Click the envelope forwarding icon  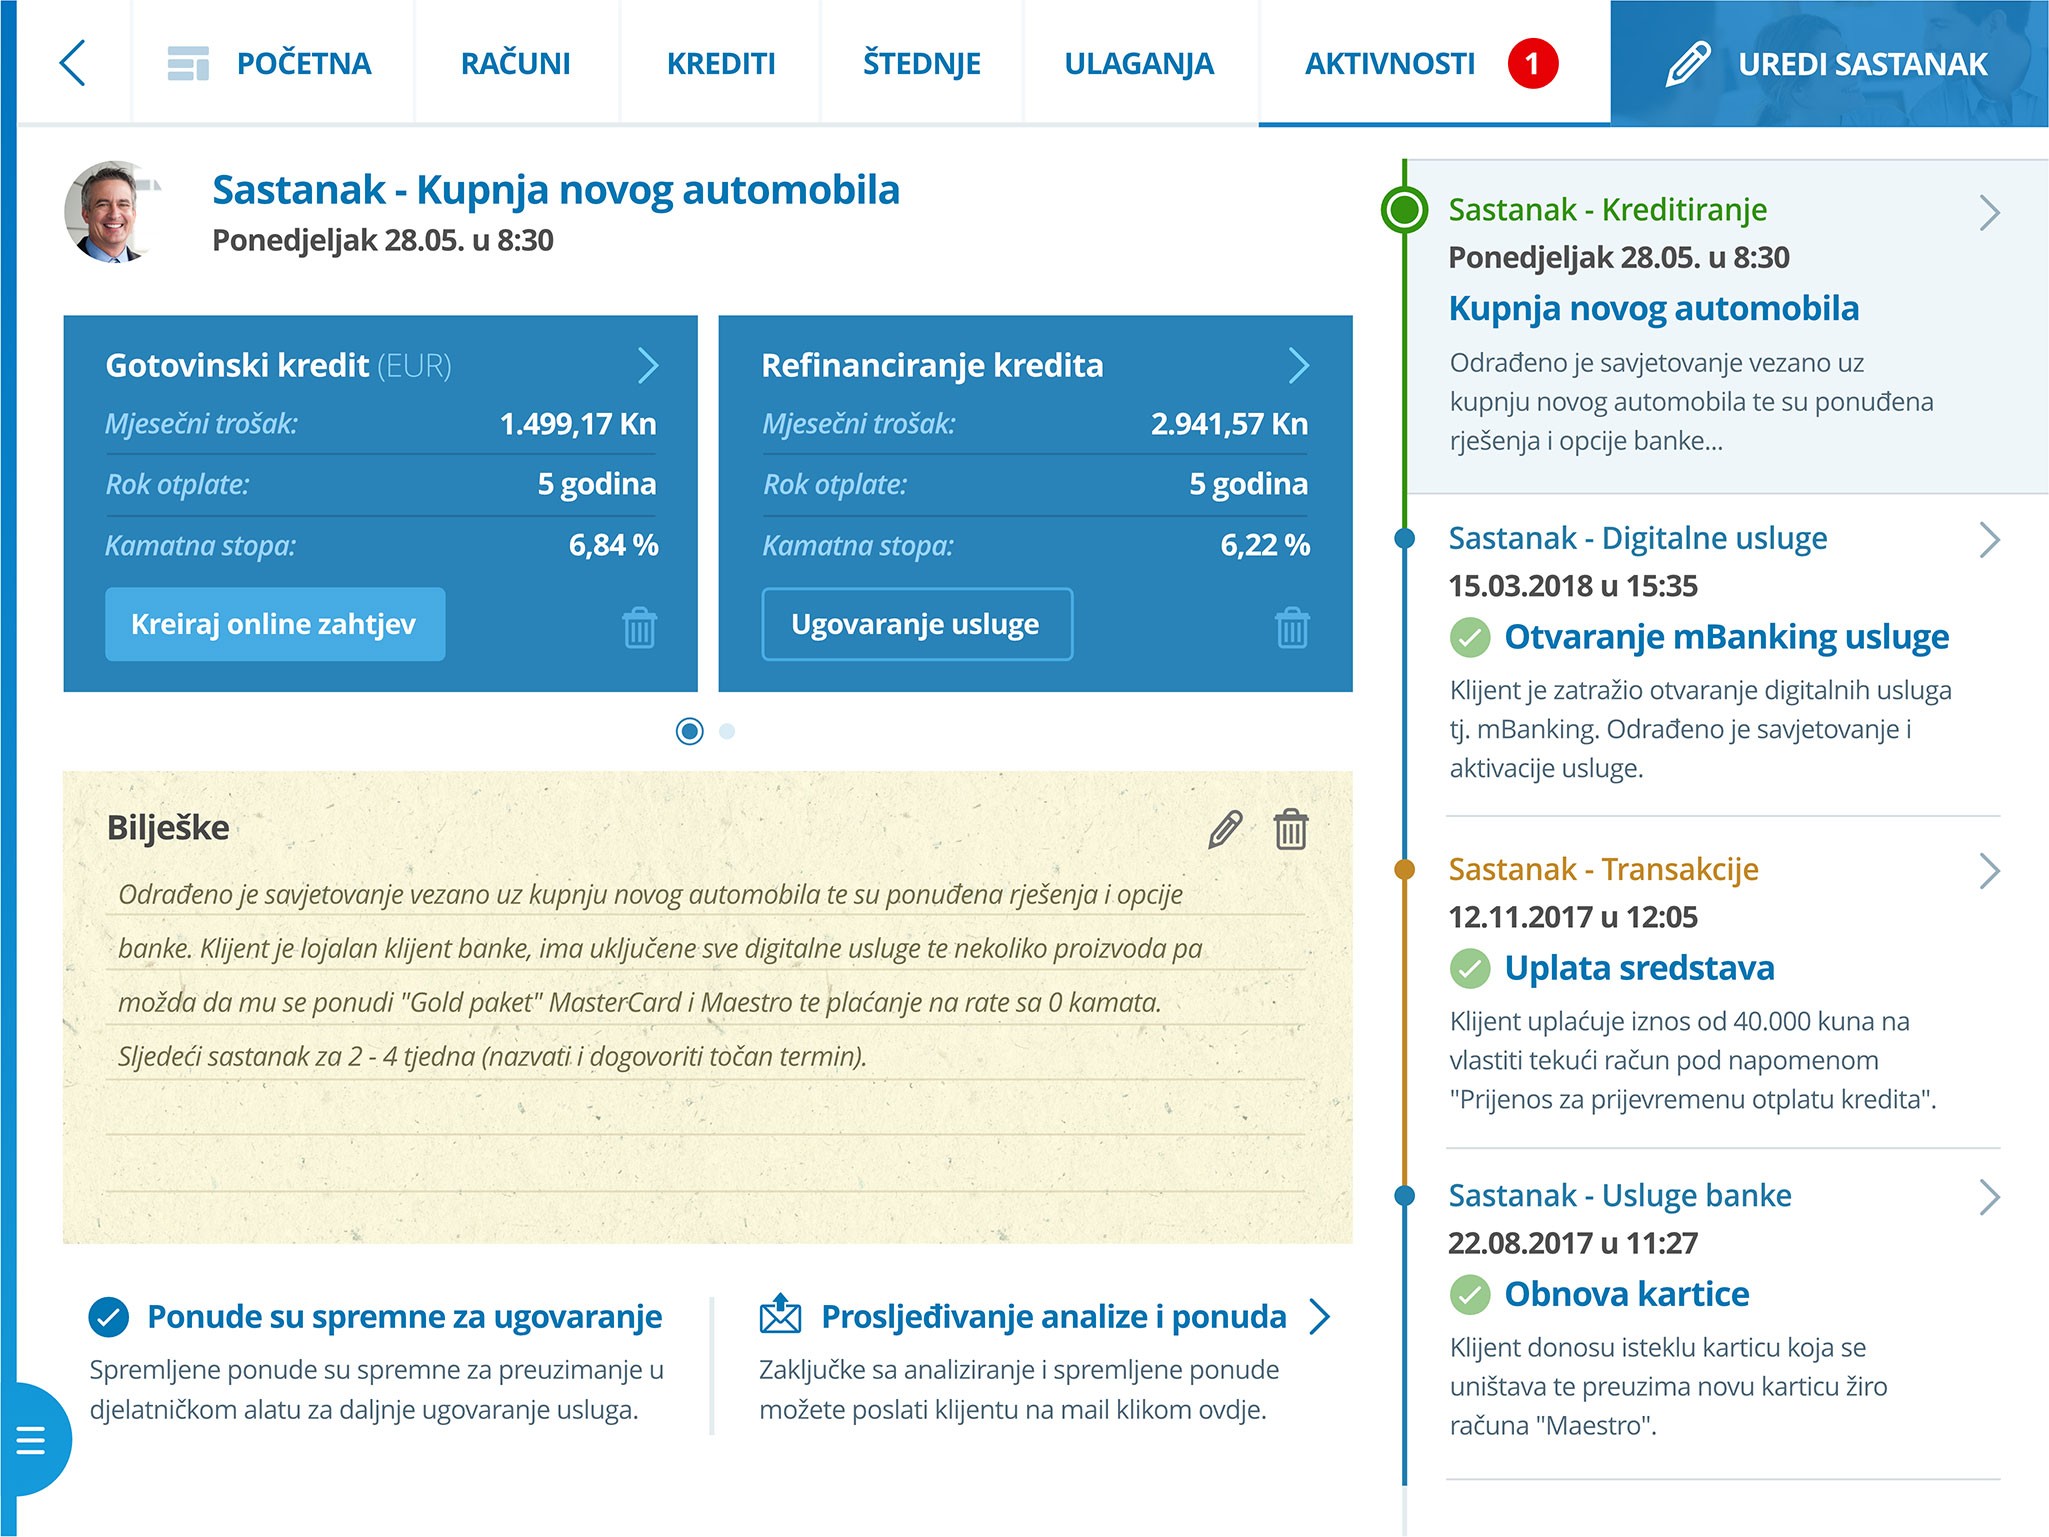[780, 1315]
